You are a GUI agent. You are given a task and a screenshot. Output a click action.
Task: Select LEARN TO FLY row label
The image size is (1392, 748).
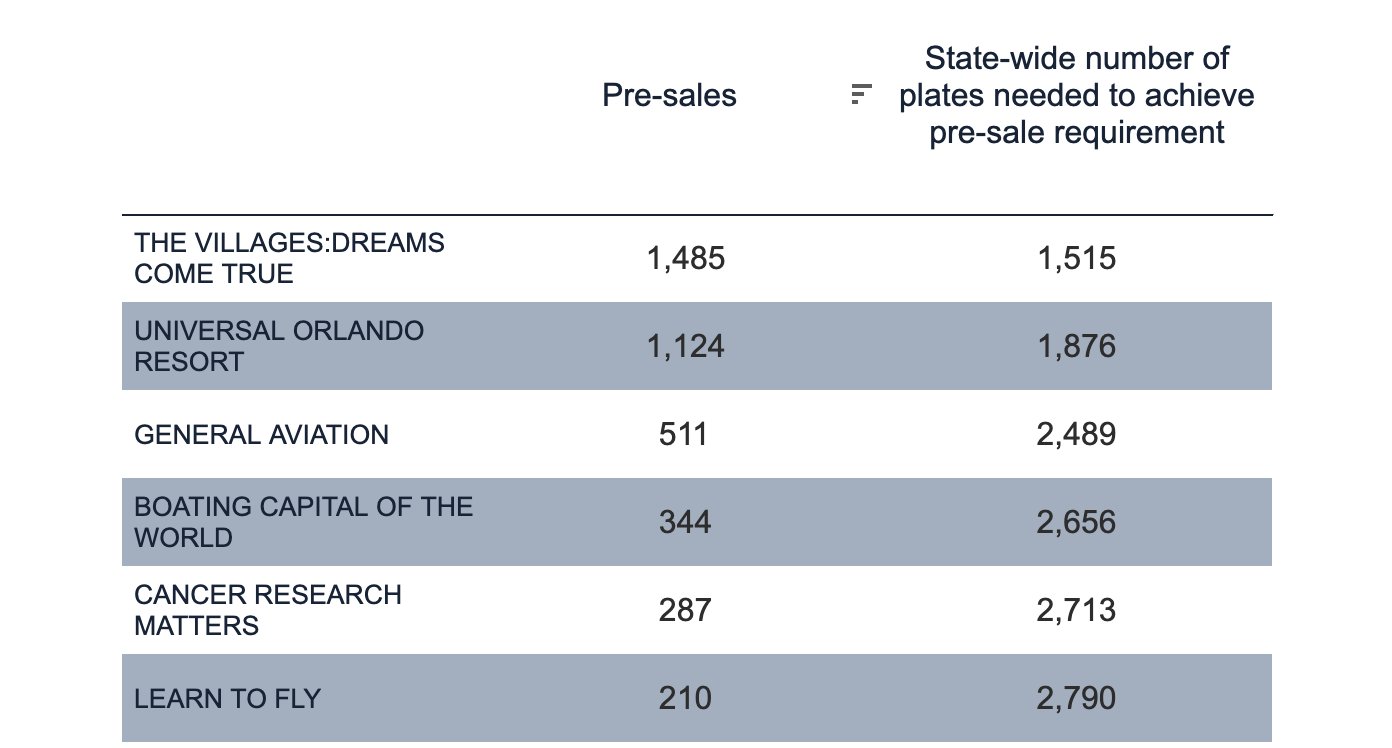click(227, 698)
